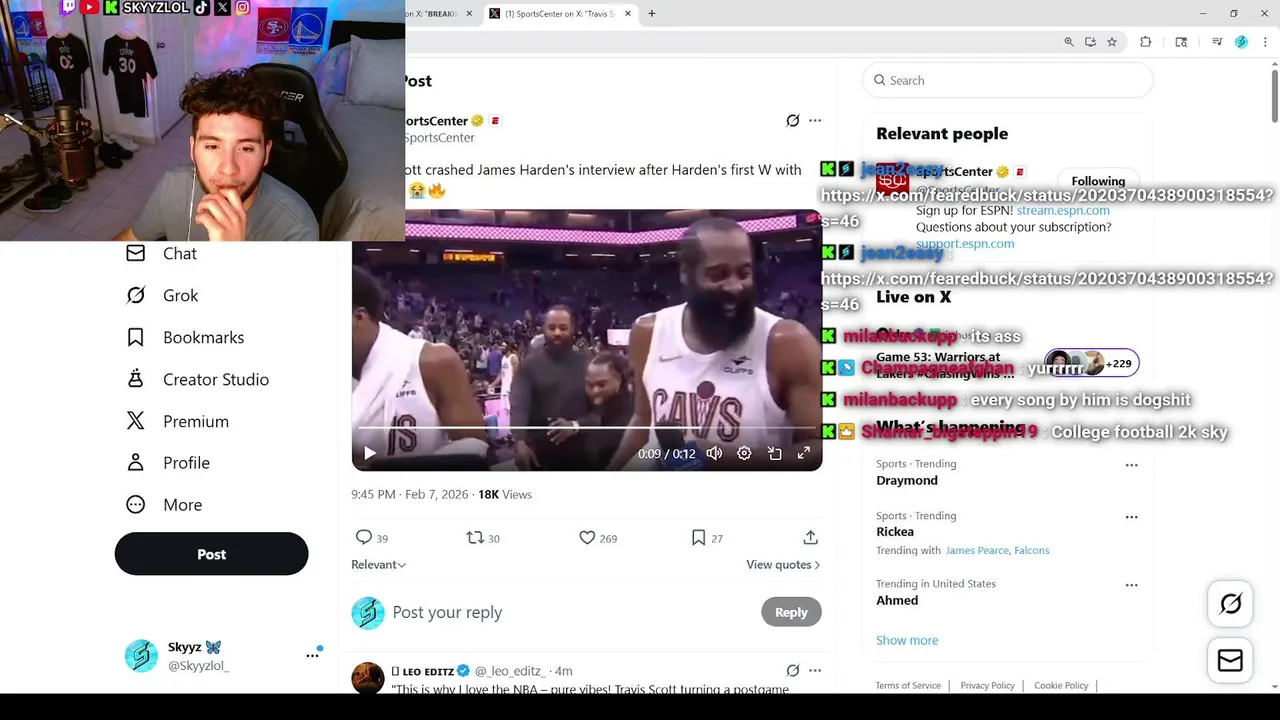Screen dimensions: 1280x720
Task: Enable video picture-in-picture mode
Action: [774, 453]
